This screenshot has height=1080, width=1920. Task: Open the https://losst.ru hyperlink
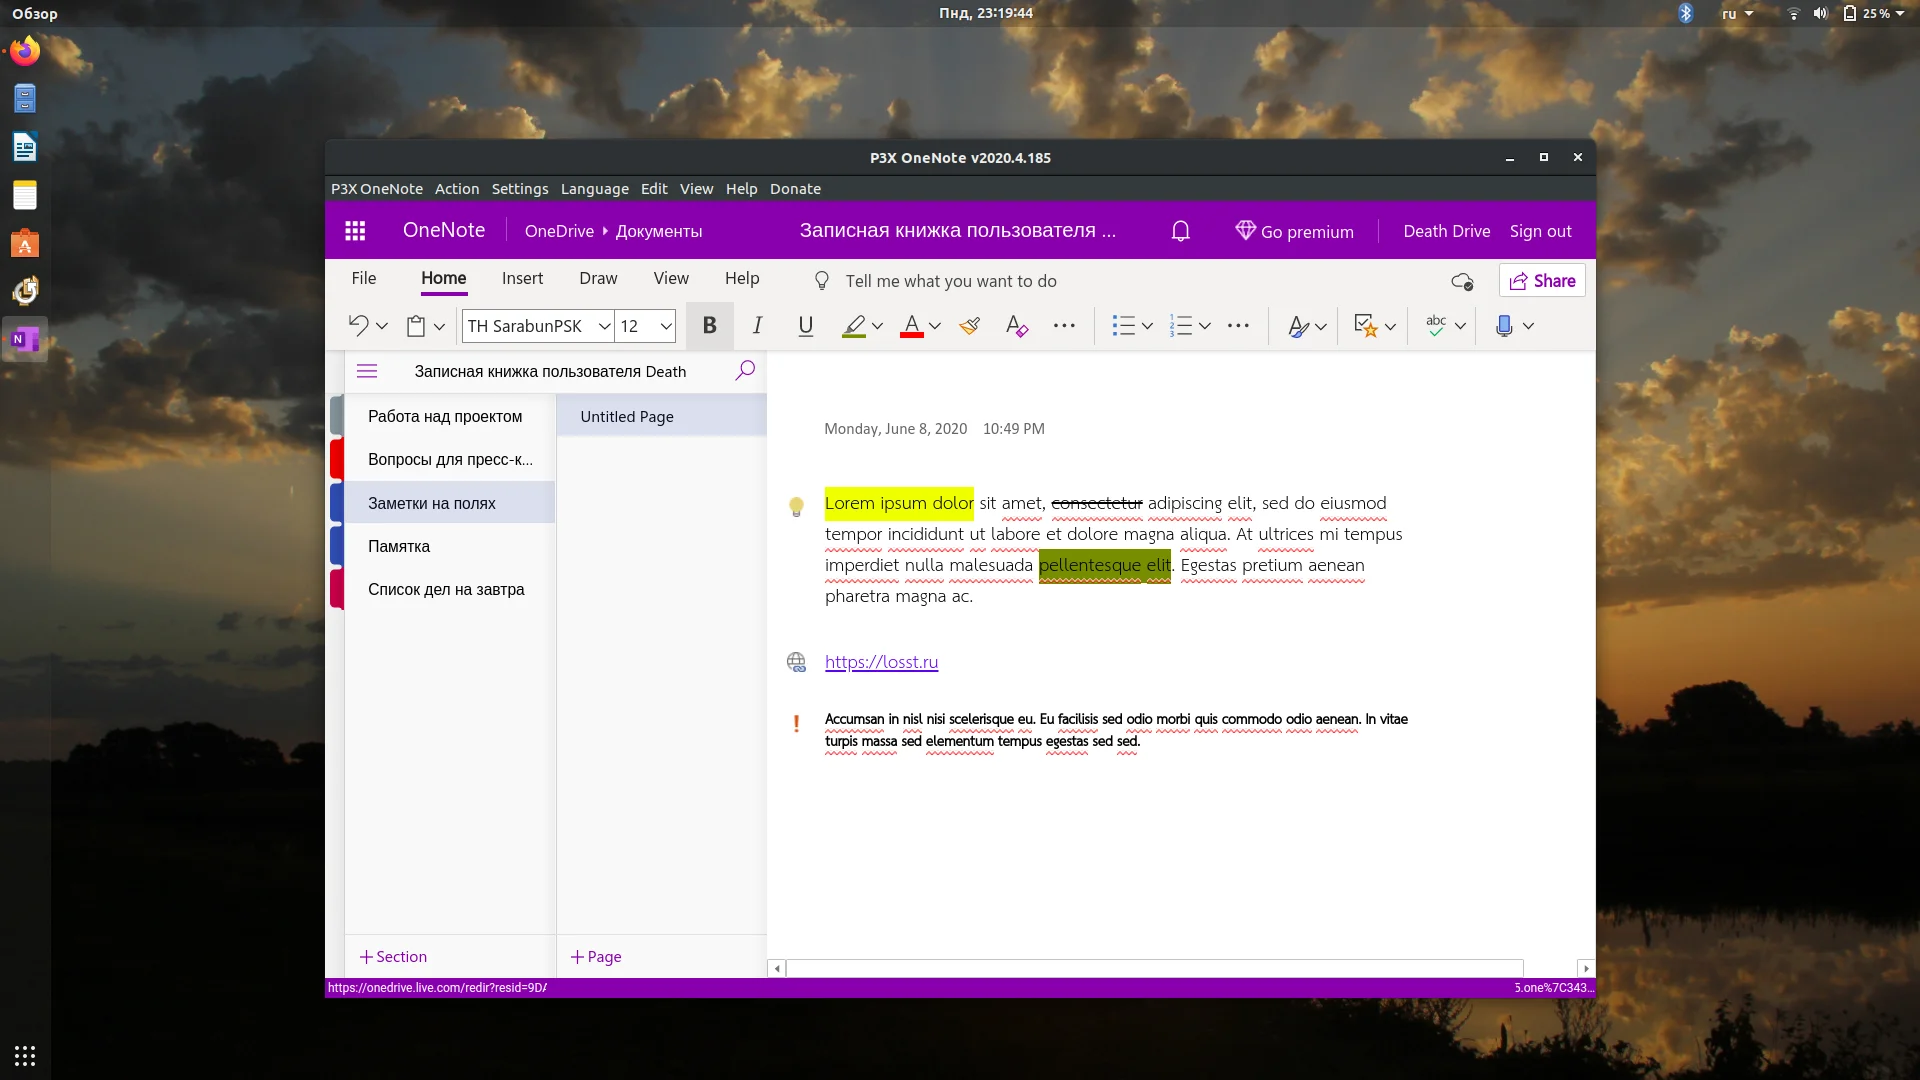pos(881,662)
